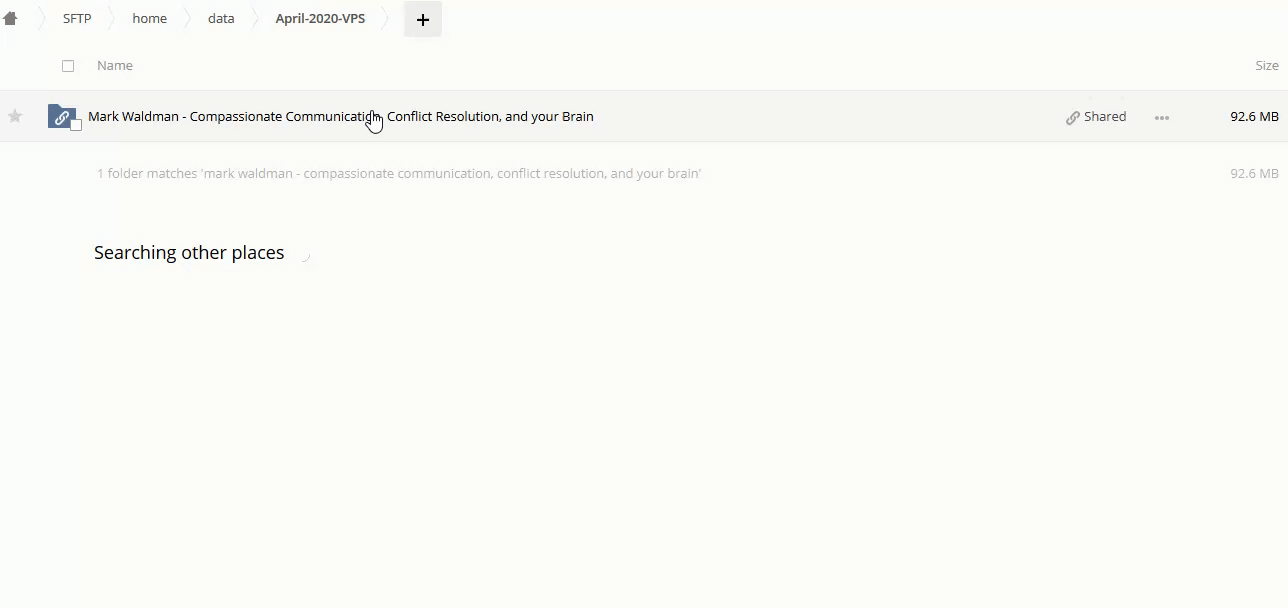Image resolution: width=1288 pixels, height=608 pixels.
Task: Click the '1 folder matches' summary text
Action: click(x=398, y=174)
